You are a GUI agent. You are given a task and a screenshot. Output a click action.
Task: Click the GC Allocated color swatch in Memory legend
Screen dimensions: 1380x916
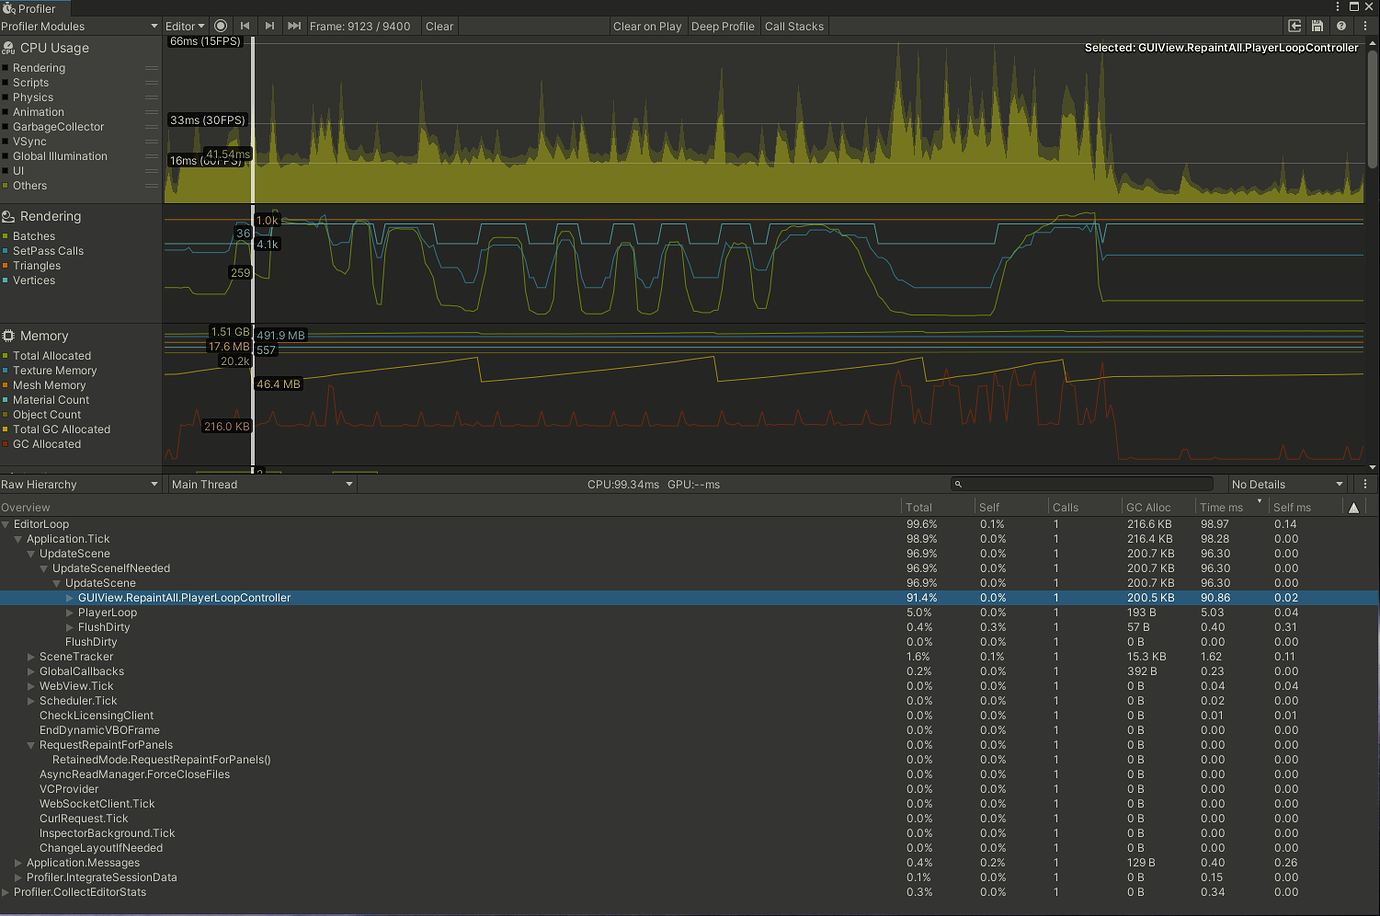pos(11,444)
